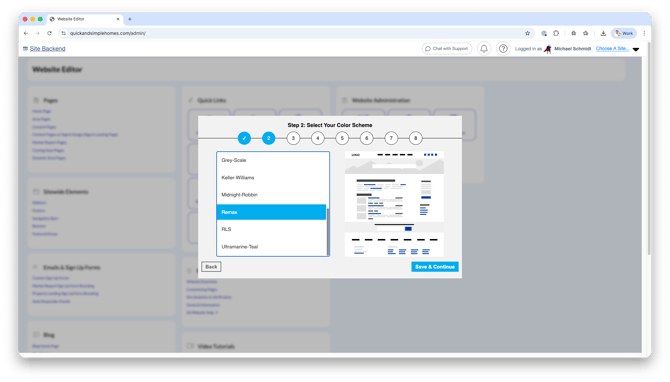Viewport: 670px width, 382px height.
Task: Jump to step 3 circle
Action: pos(293,138)
